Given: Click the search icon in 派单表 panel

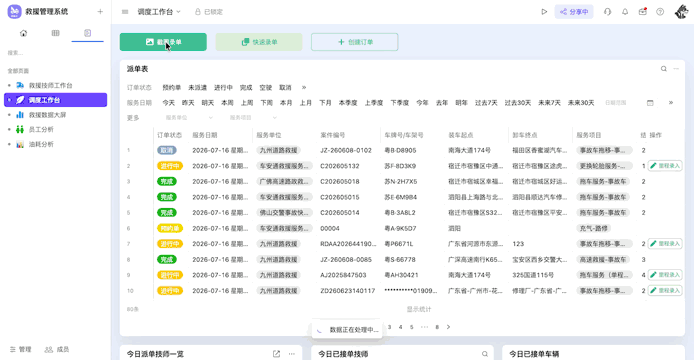Looking at the screenshot, I should 663,69.
